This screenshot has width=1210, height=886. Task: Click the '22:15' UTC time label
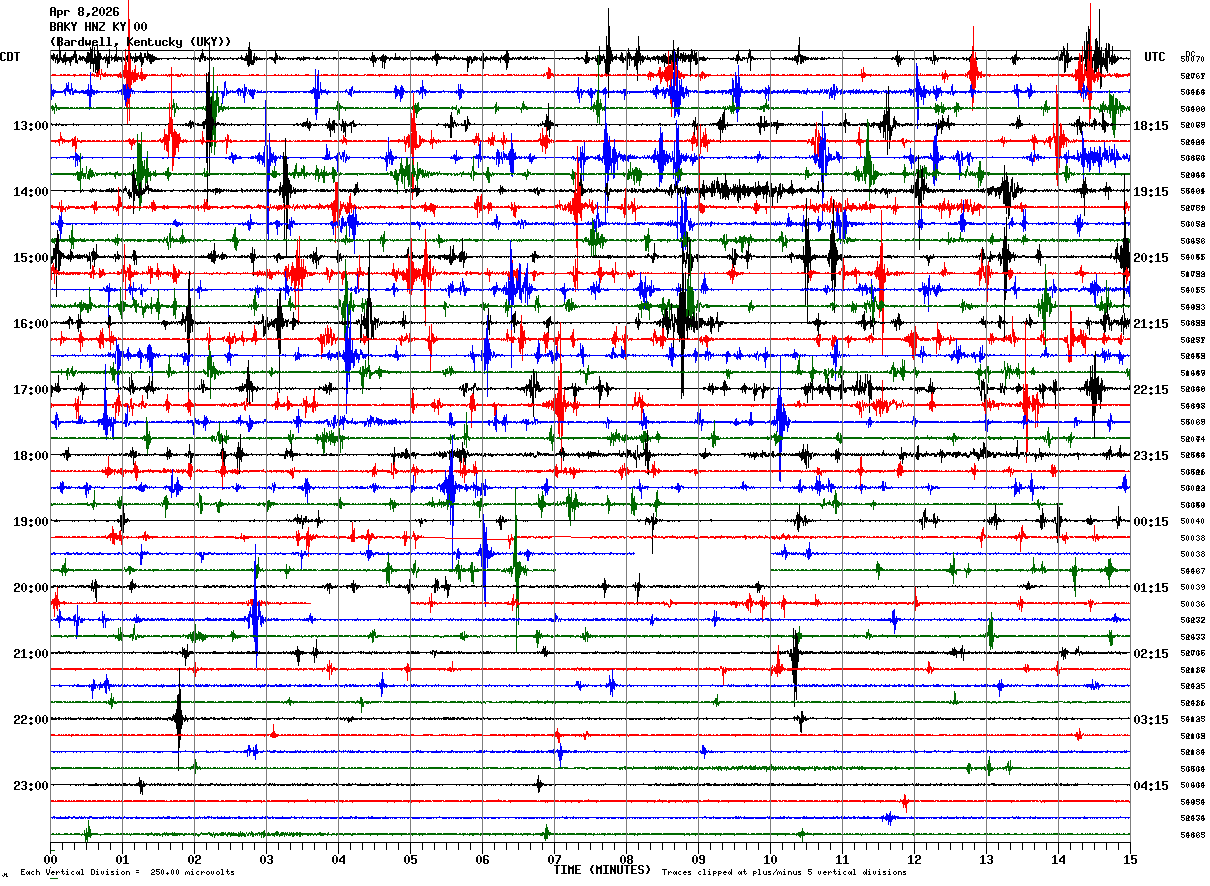pyautogui.click(x=1151, y=390)
